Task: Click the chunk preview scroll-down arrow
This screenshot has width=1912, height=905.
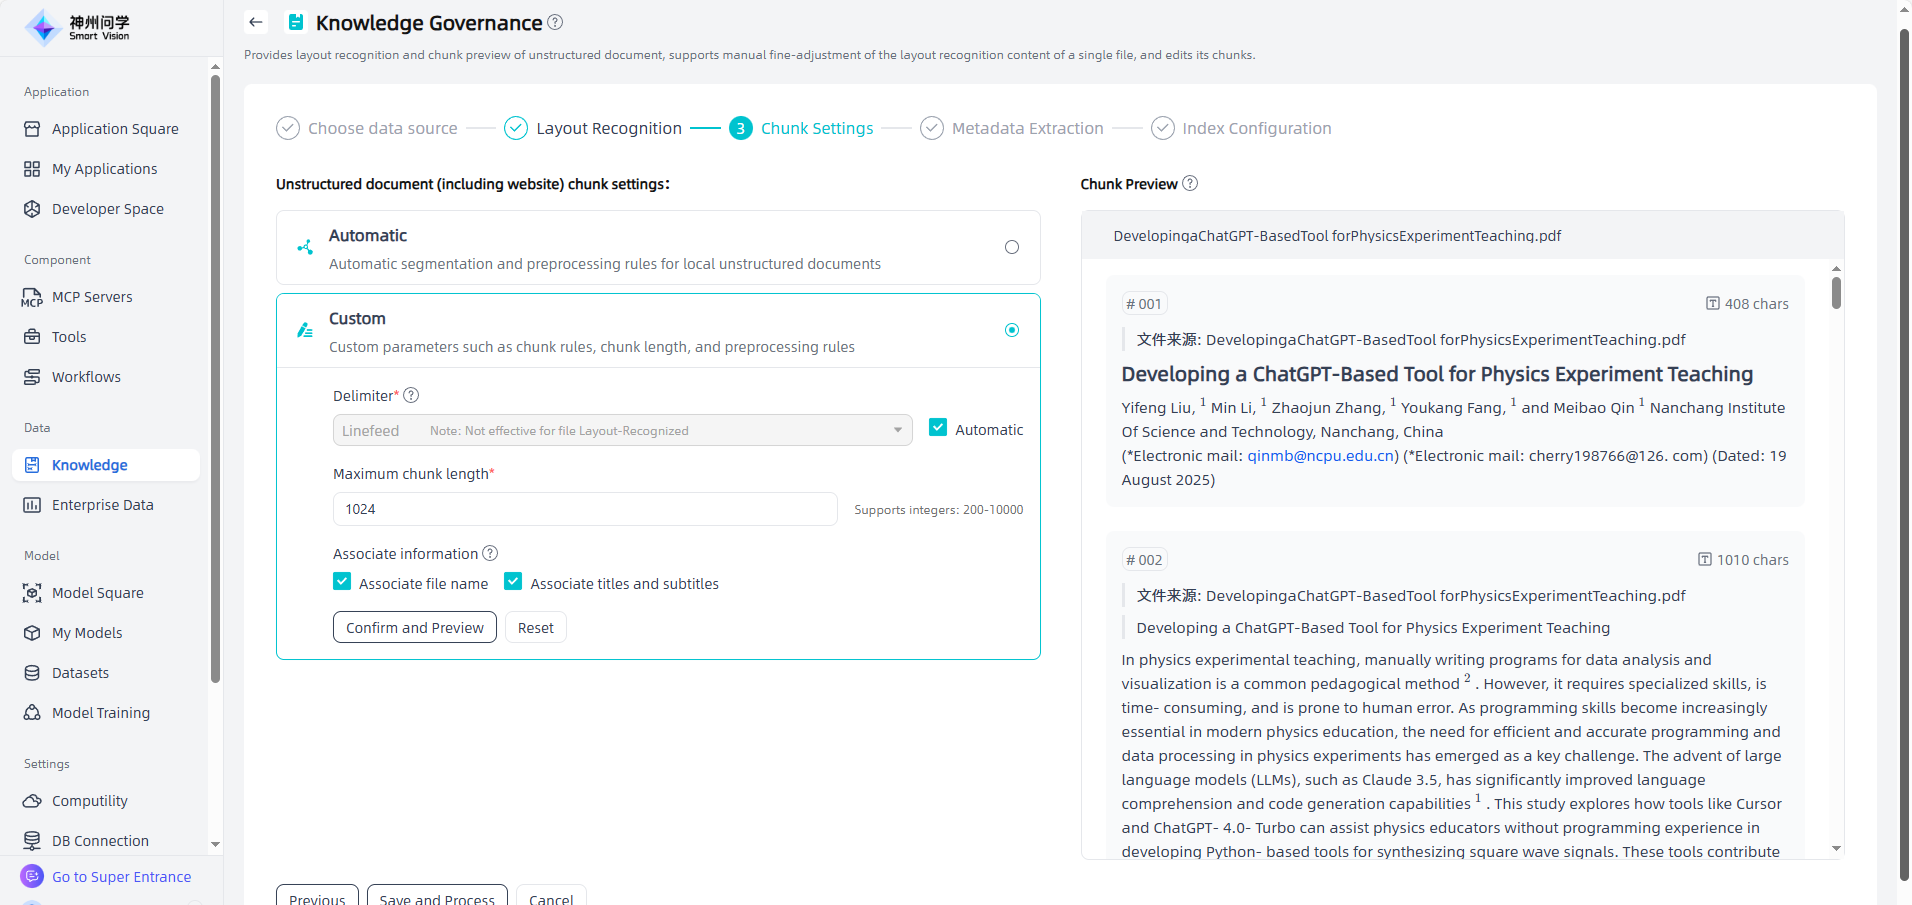Action: click(x=1836, y=848)
